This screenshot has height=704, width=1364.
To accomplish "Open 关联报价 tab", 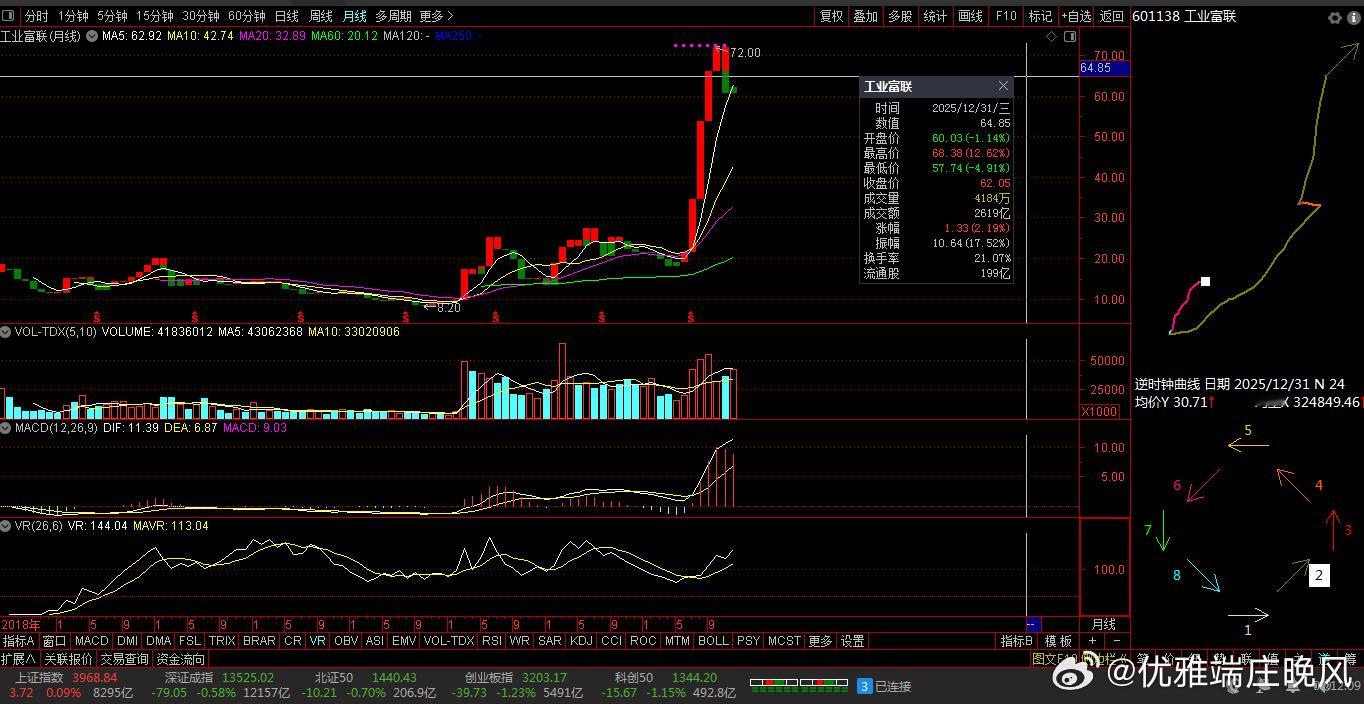I will (68, 659).
